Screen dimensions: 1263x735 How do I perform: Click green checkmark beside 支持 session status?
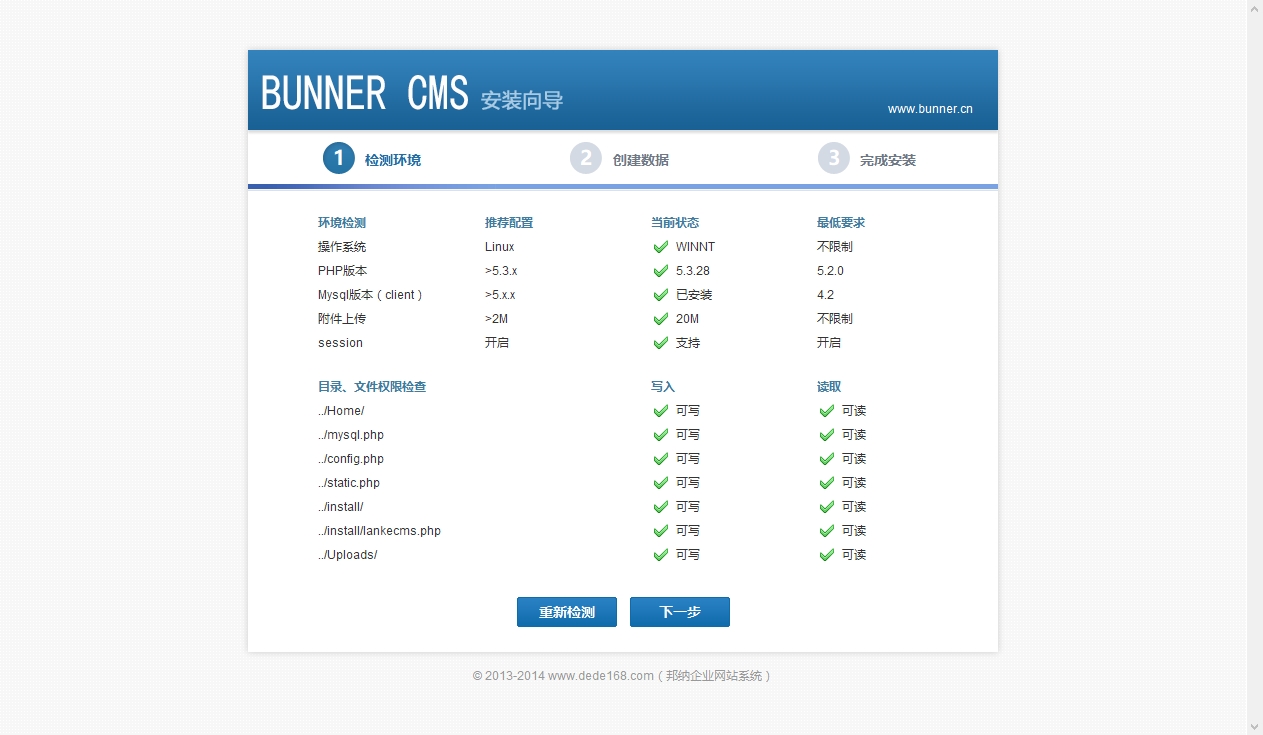660,343
